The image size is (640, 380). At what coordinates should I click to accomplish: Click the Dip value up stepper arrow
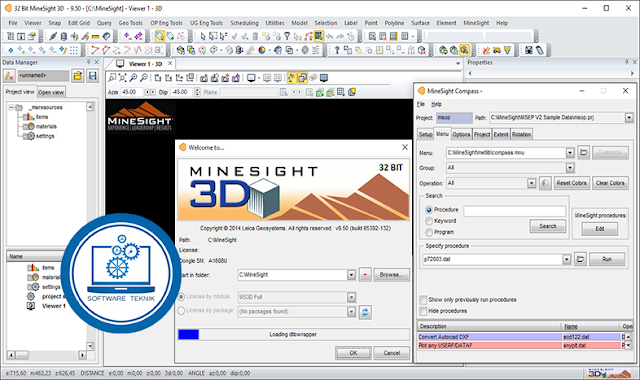198,90
